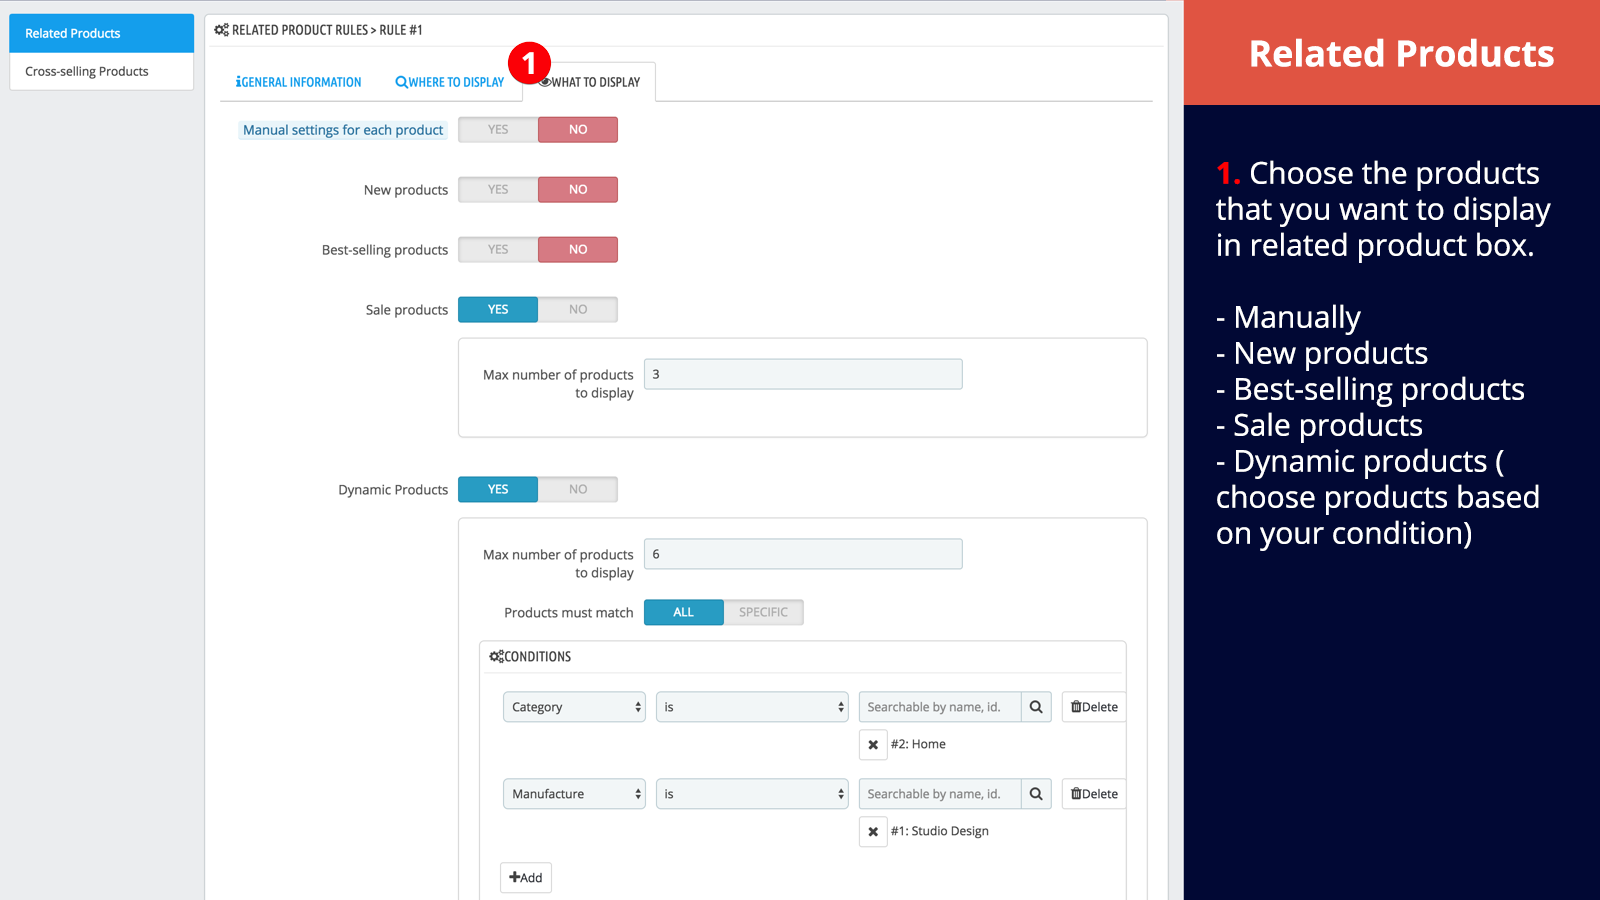Disable Sale products by choosing NO
The width and height of the screenshot is (1600, 900).
point(578,310)
